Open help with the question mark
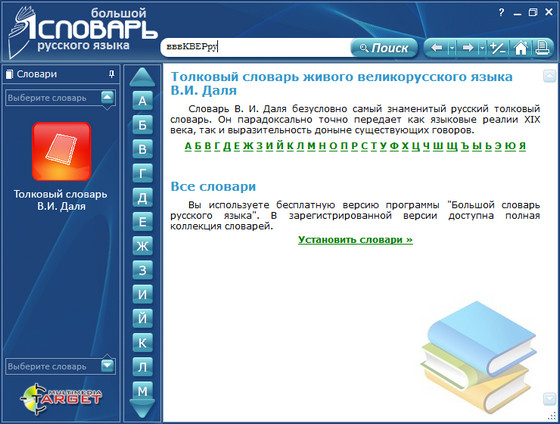The height and width of the screenshot is (424, 560). [x=501, y=13]
